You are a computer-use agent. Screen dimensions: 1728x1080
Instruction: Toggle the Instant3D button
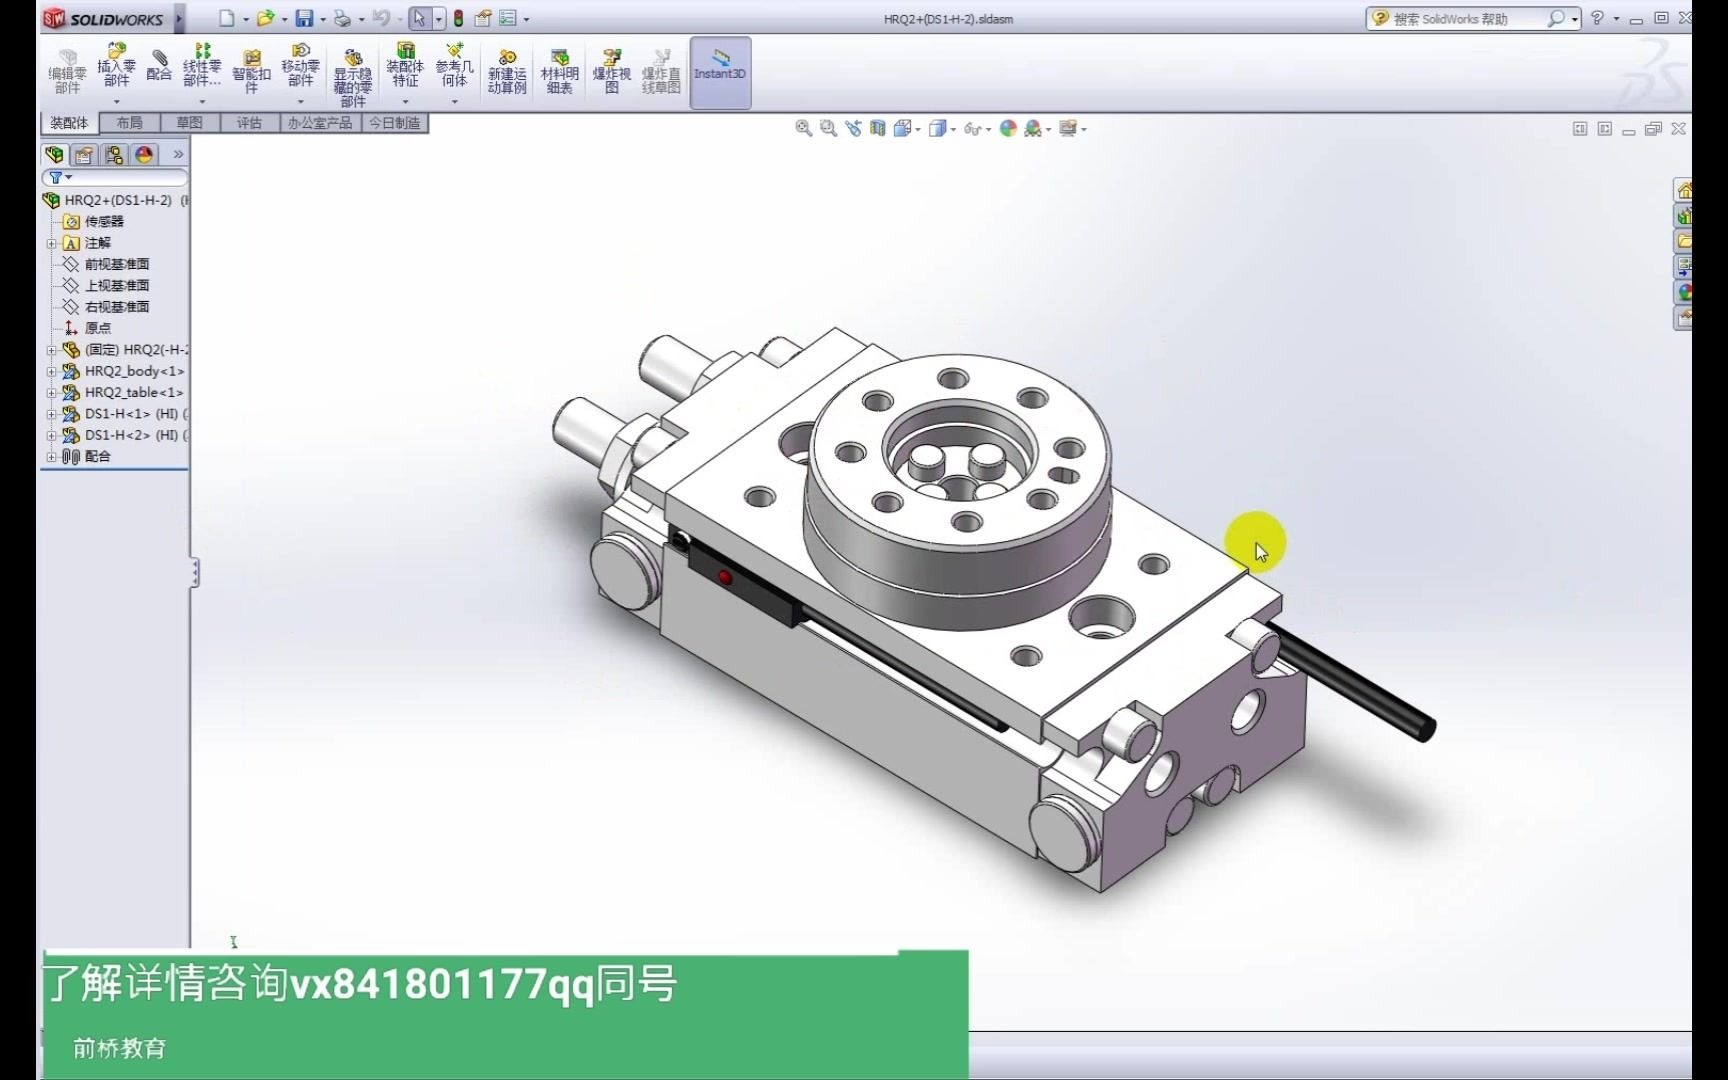pyautogui.click(x=720, y=72)
